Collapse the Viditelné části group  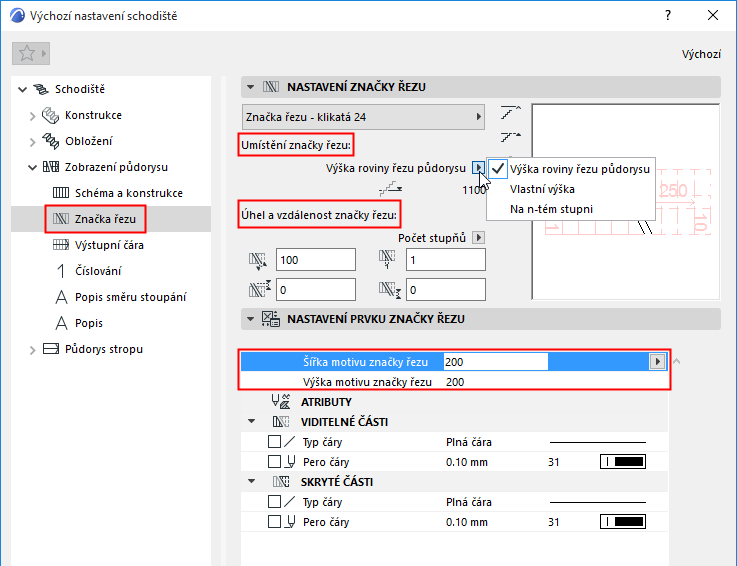(x=251, y=422)
